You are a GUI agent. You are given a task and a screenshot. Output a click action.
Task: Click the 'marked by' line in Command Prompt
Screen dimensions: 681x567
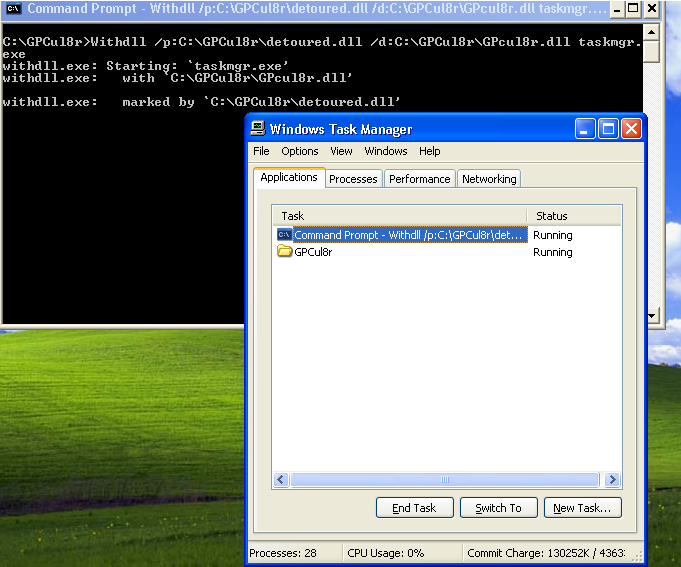(201, 102)
